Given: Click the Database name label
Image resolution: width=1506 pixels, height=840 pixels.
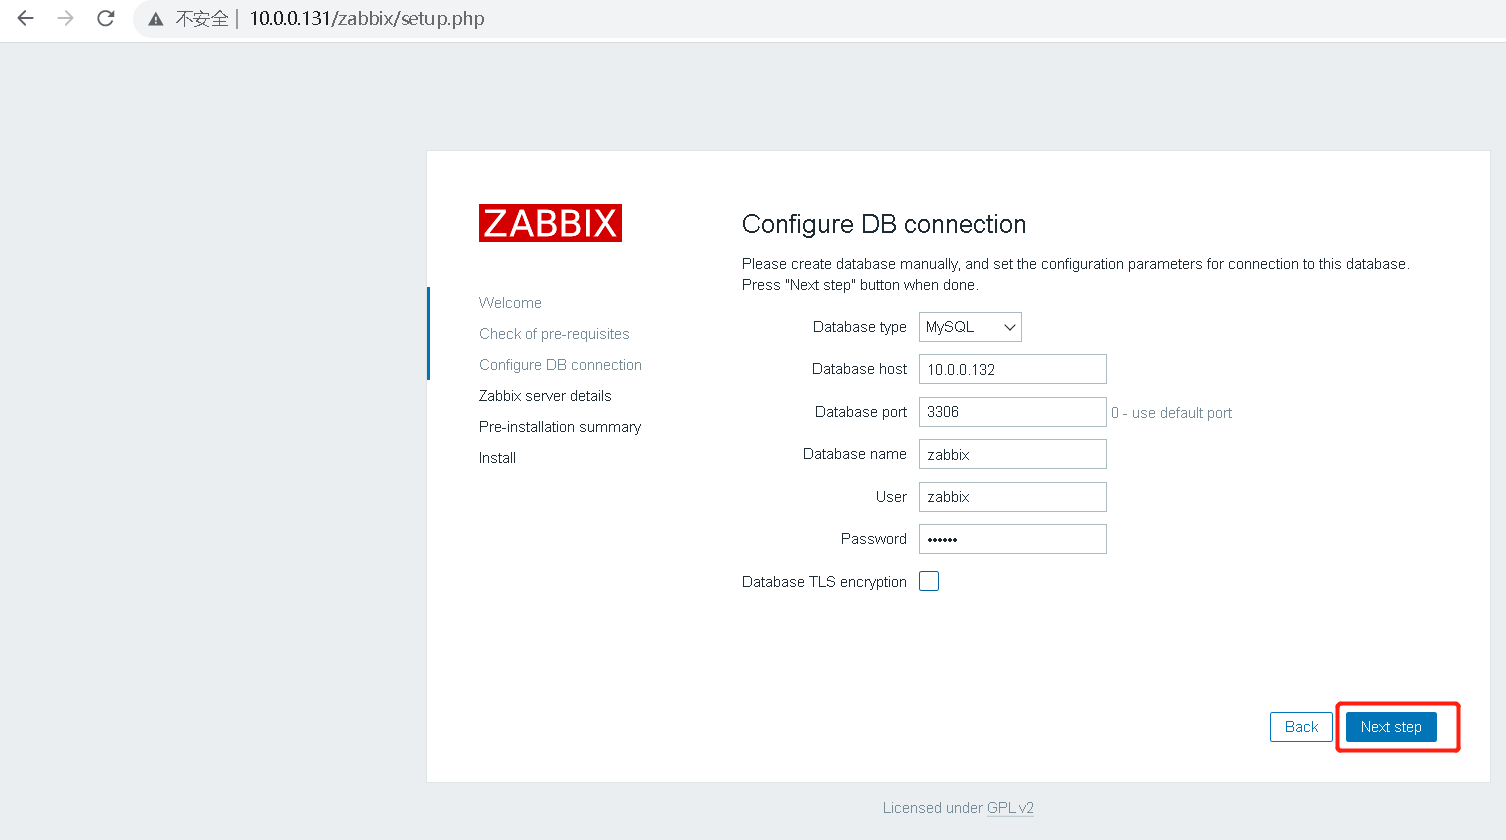Looking at the screenshot, I should tap(855, 454).
